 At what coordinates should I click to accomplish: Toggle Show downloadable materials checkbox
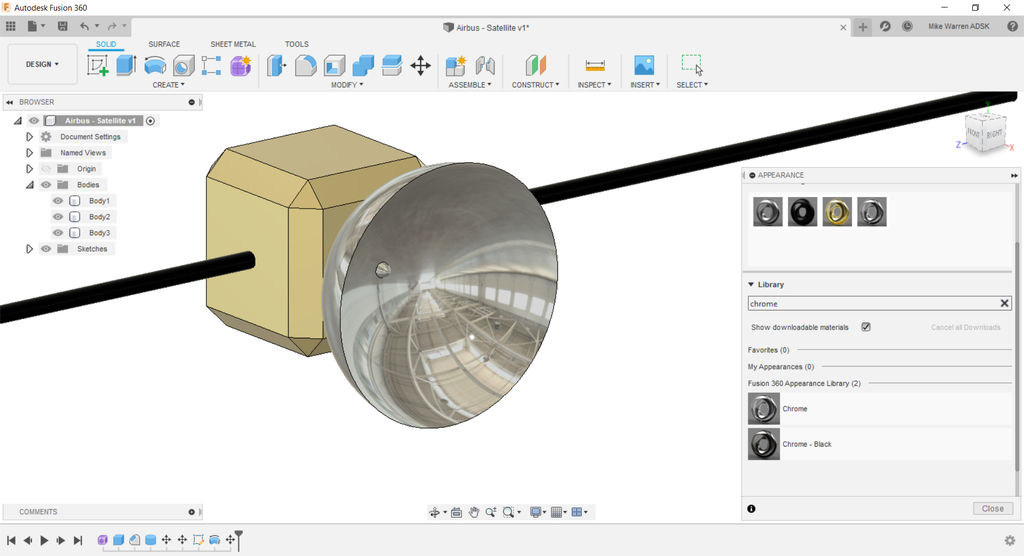tap(866, 327)
